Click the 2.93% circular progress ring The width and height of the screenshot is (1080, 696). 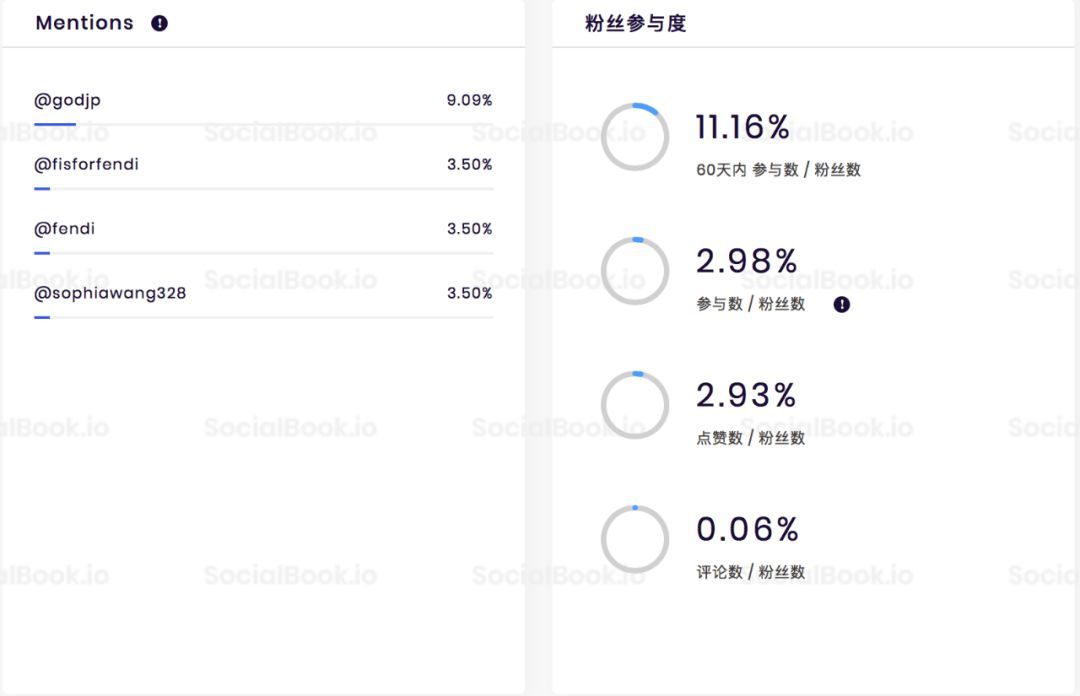click(x=635, y=405)
